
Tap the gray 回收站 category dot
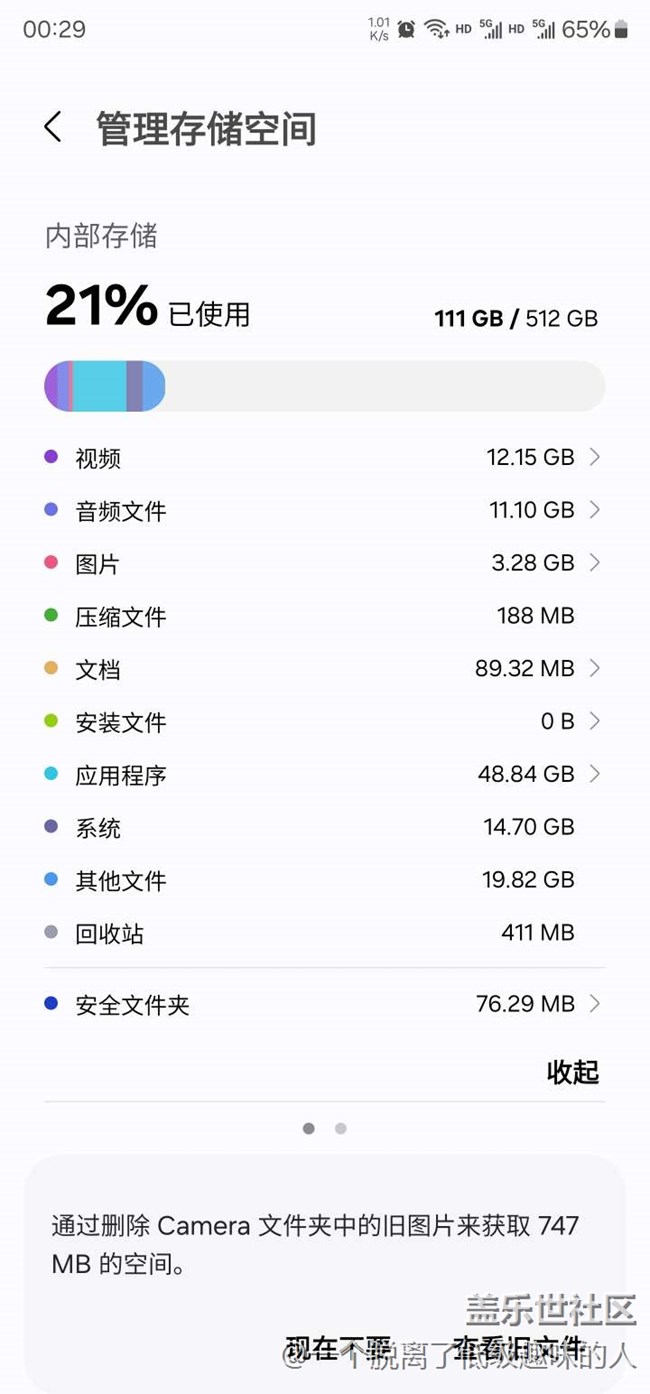pos(51,933)
